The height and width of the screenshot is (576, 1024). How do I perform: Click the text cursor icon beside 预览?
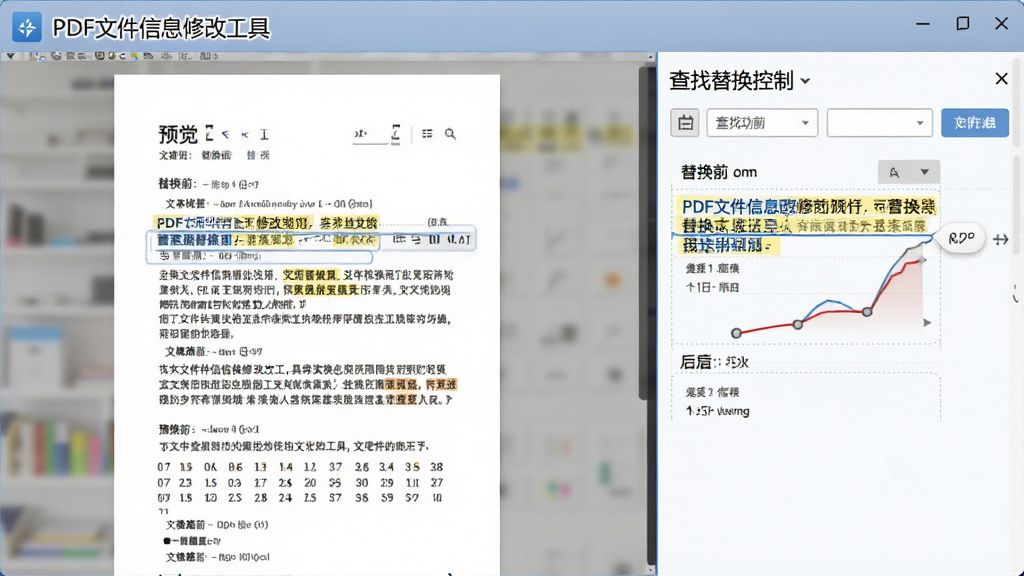(x=264, y=135)
